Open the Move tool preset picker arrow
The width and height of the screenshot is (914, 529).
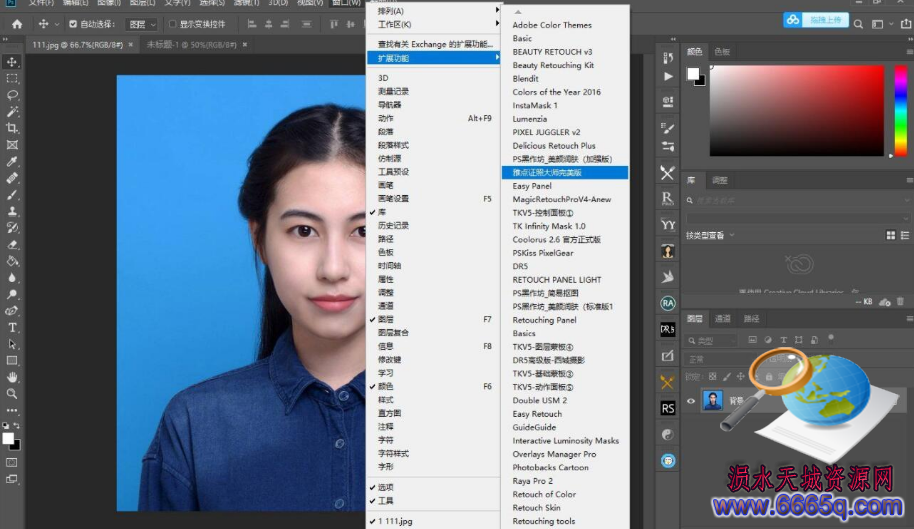(x=57, y=24)
